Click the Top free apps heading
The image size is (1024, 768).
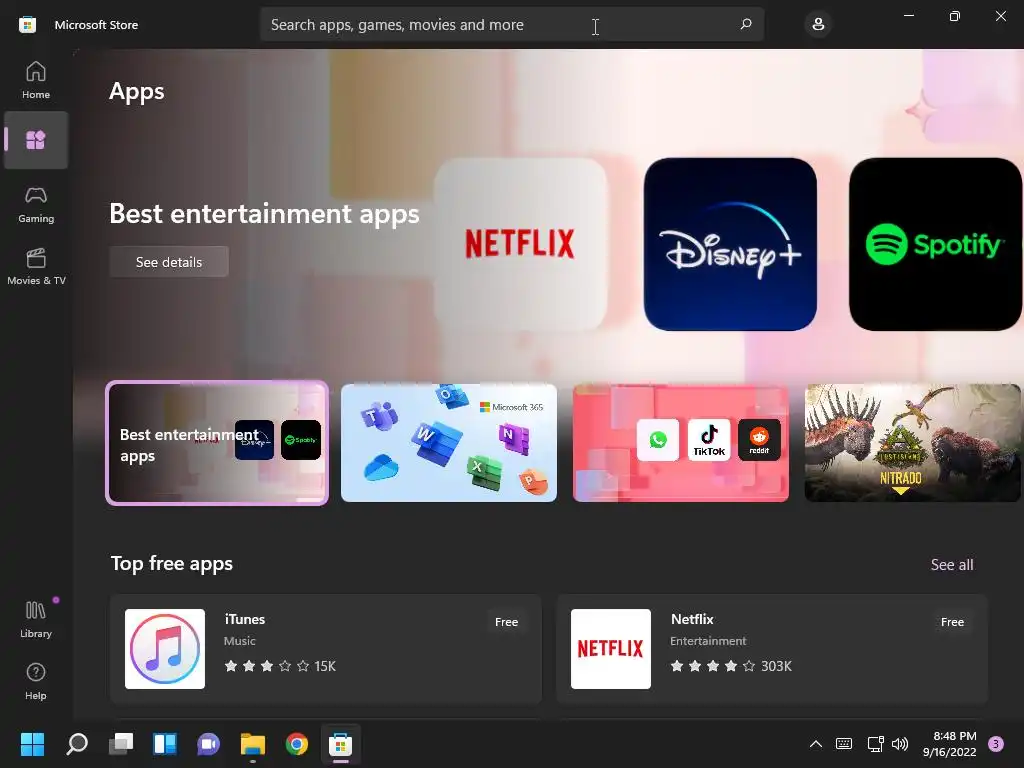click(172, 563)
